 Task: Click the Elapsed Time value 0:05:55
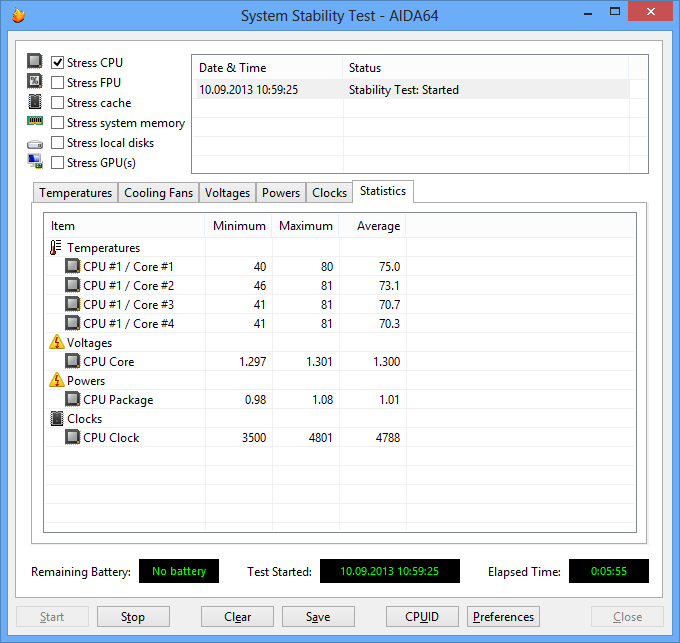[x=609, y=571]
